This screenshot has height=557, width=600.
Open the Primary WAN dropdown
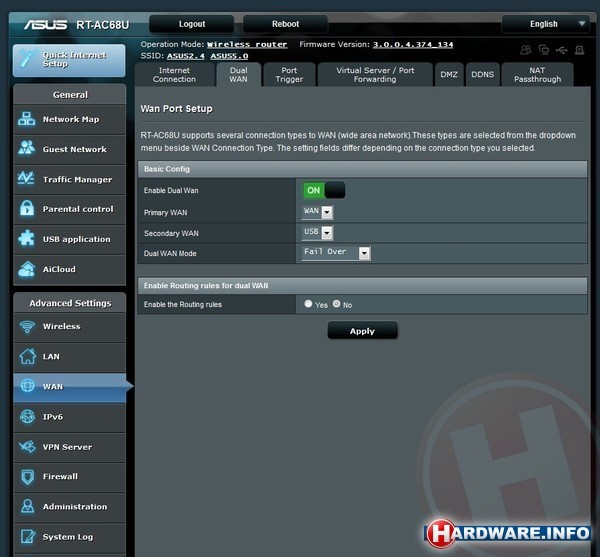pos(317,212)
